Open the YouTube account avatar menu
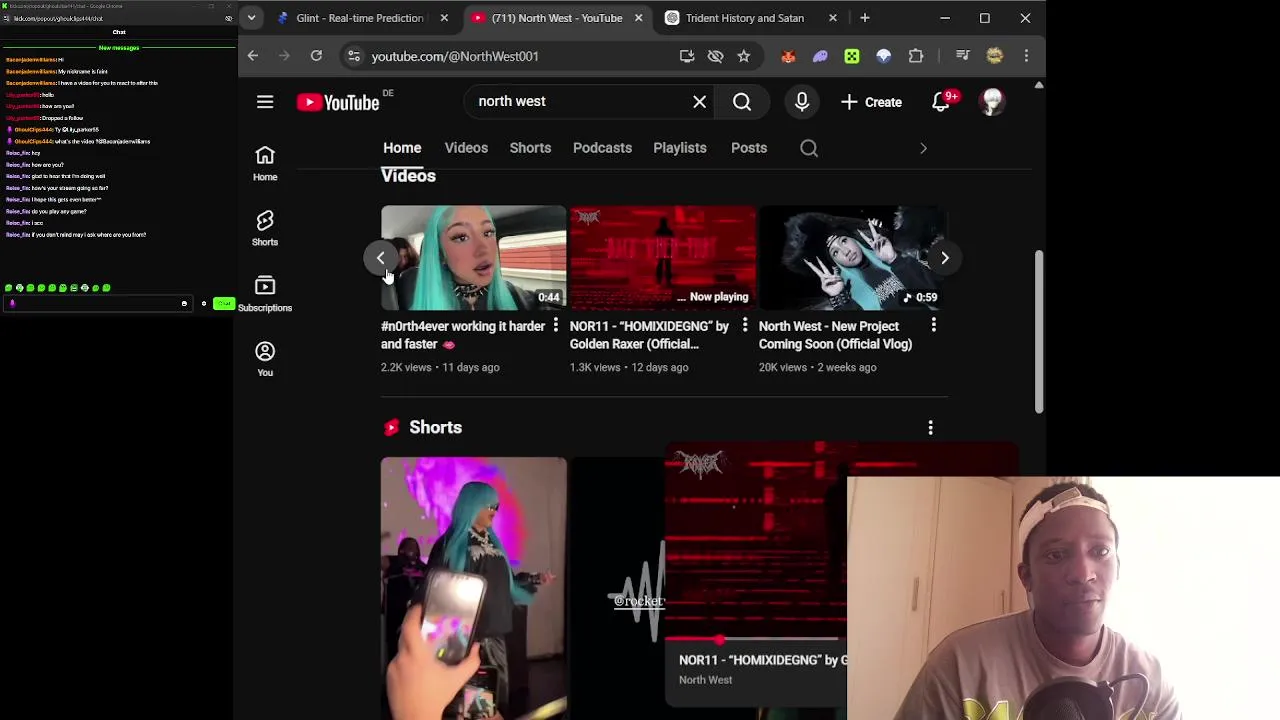Image resolution: width=1280 pixels, height=720 pixels. click(992, 102)
